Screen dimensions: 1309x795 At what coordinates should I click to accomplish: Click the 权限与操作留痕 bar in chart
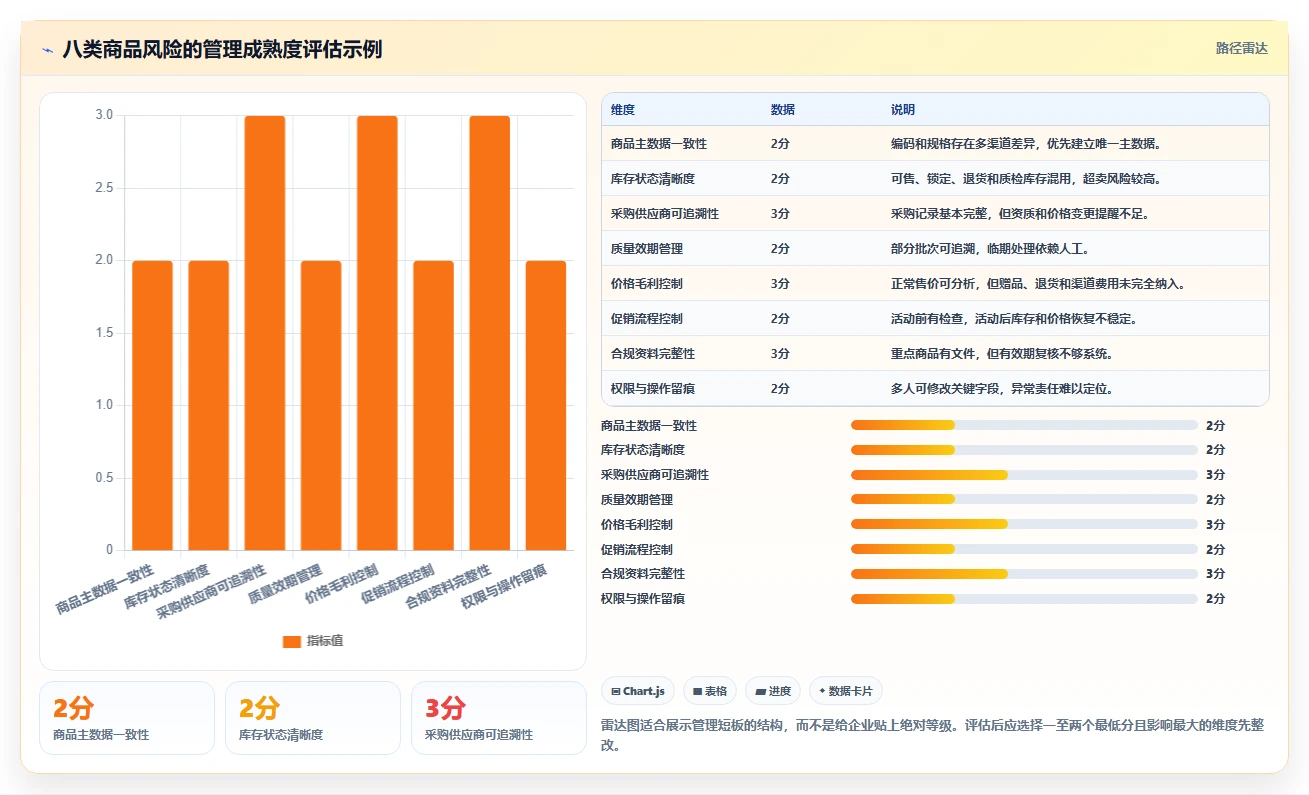coord(546,405)
